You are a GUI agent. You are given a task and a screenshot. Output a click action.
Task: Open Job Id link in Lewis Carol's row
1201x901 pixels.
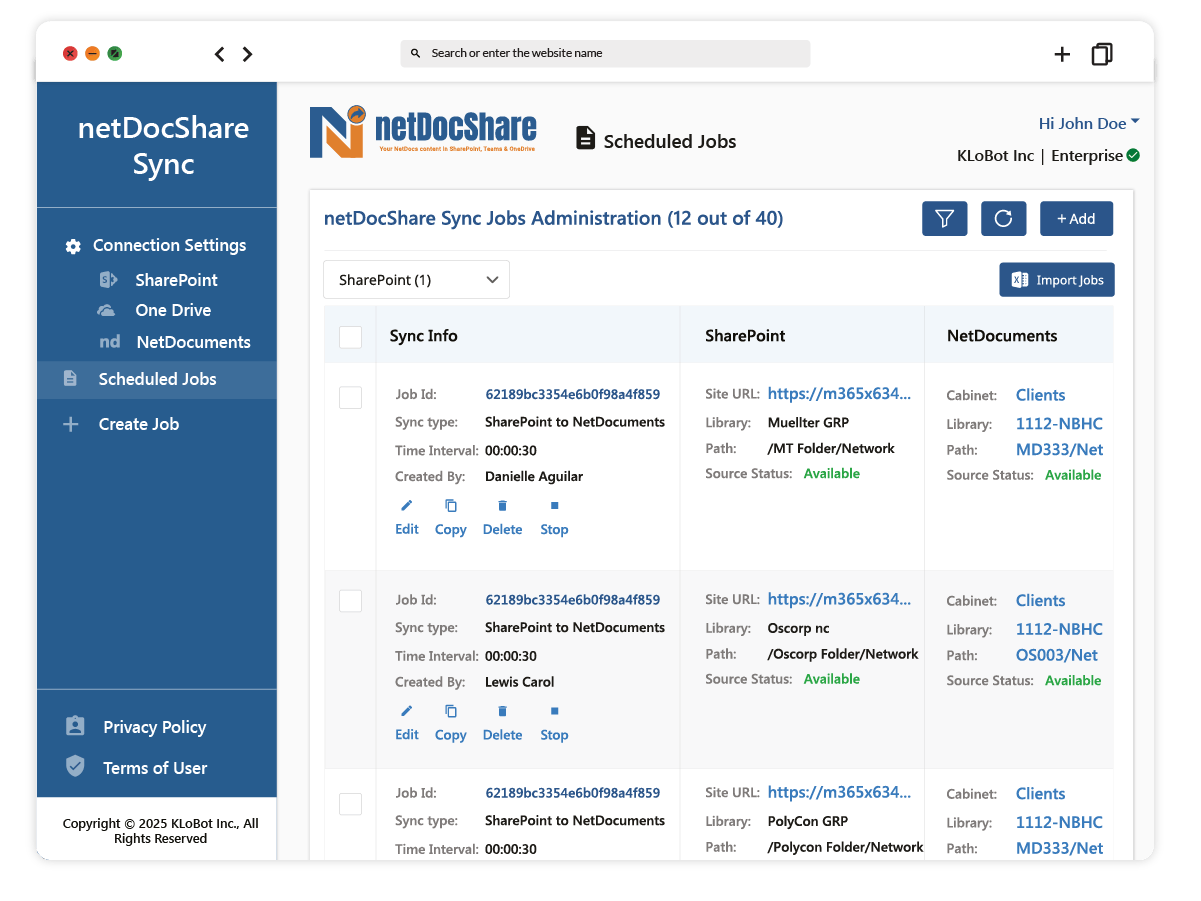click(572, 601)
